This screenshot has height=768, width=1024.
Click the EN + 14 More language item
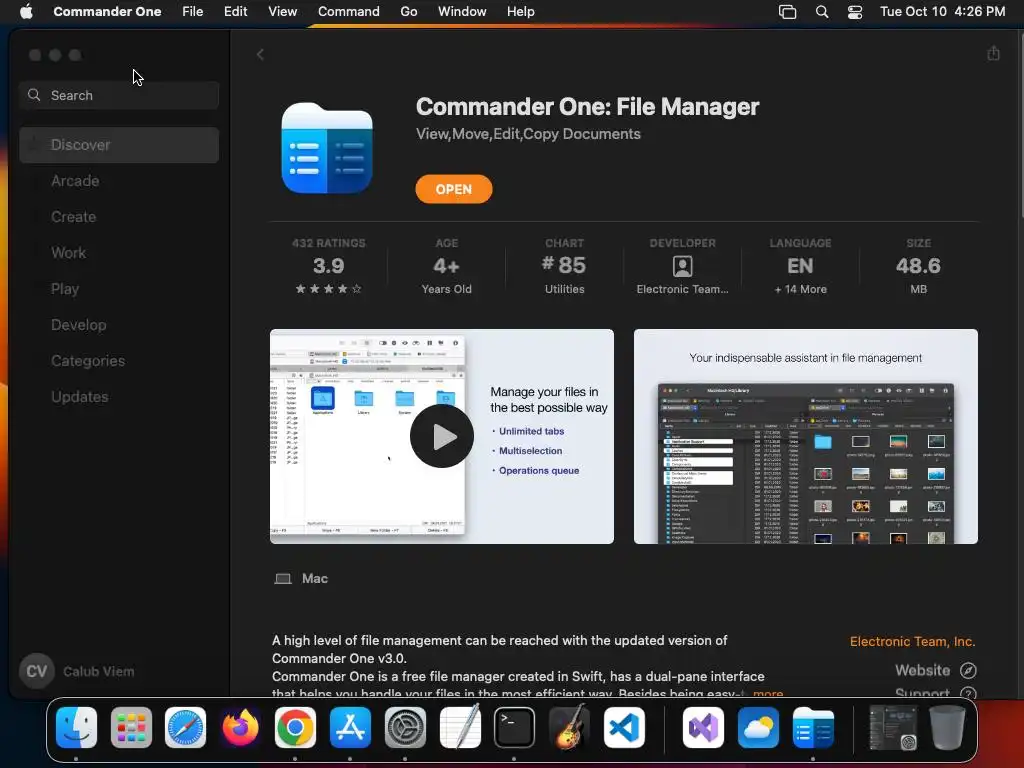(x=800, y=266)
